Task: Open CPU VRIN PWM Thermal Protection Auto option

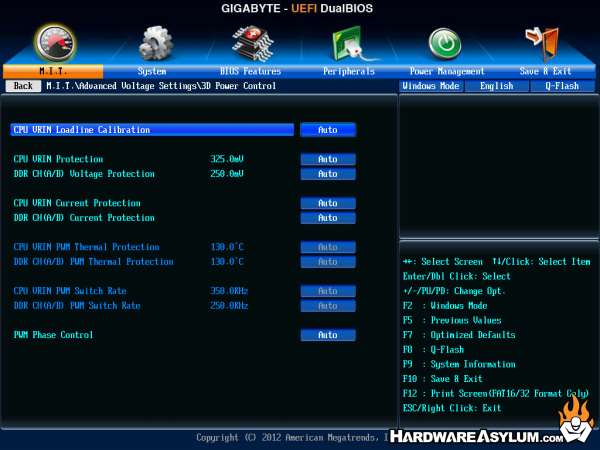Action: pos(328,247)
